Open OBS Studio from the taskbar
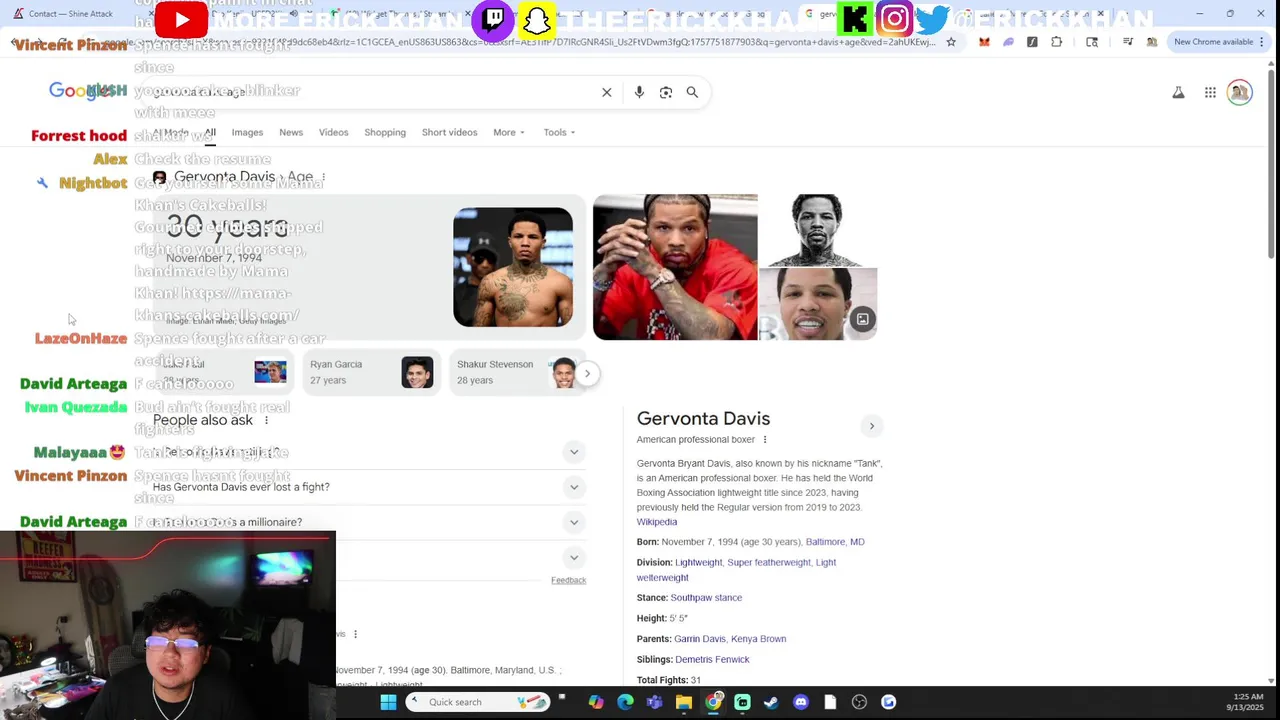 point(859,702)
